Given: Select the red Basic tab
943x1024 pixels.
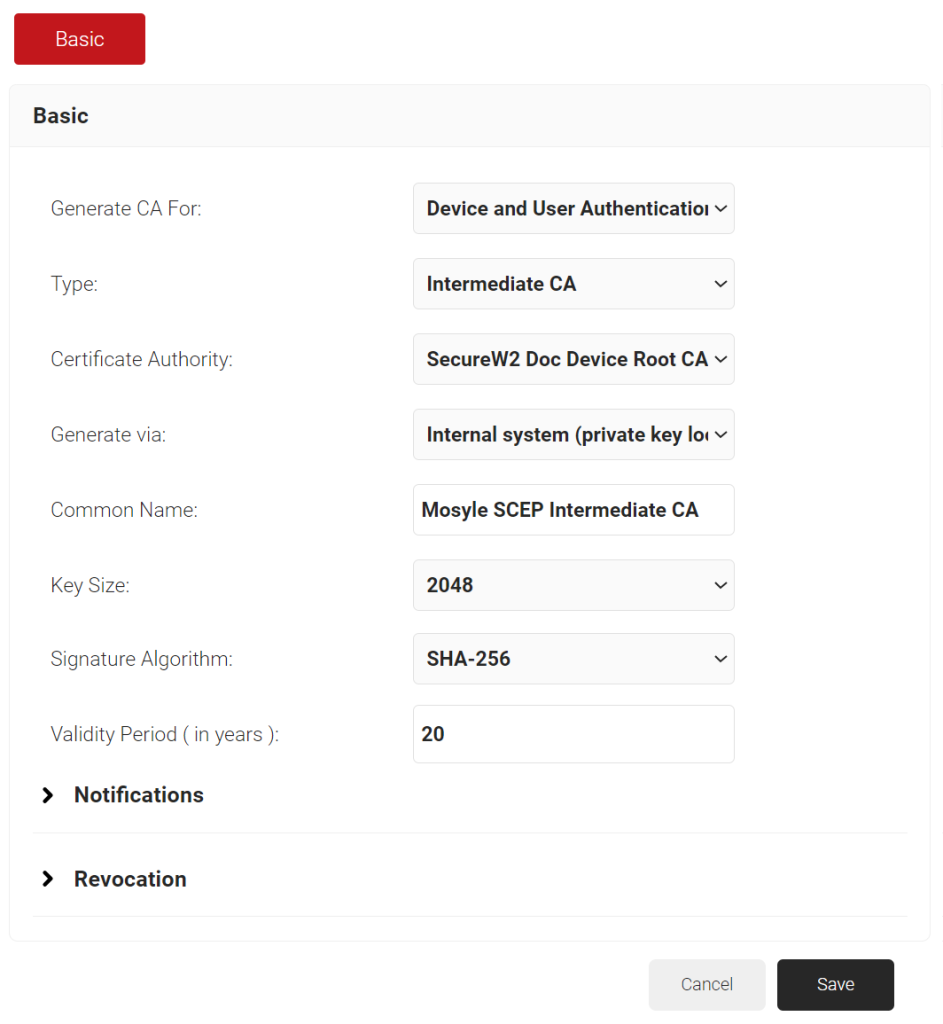Looking at the screenshot, I should tap(79, 38).
